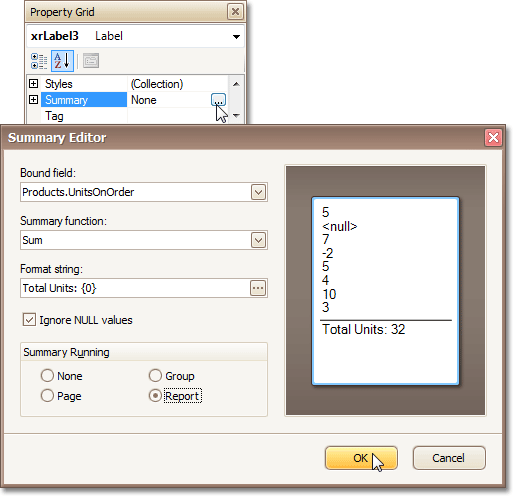This screenshot has height=496, width=513.
Task: Select Group summary running option
Action: click(x=155, y=375)
